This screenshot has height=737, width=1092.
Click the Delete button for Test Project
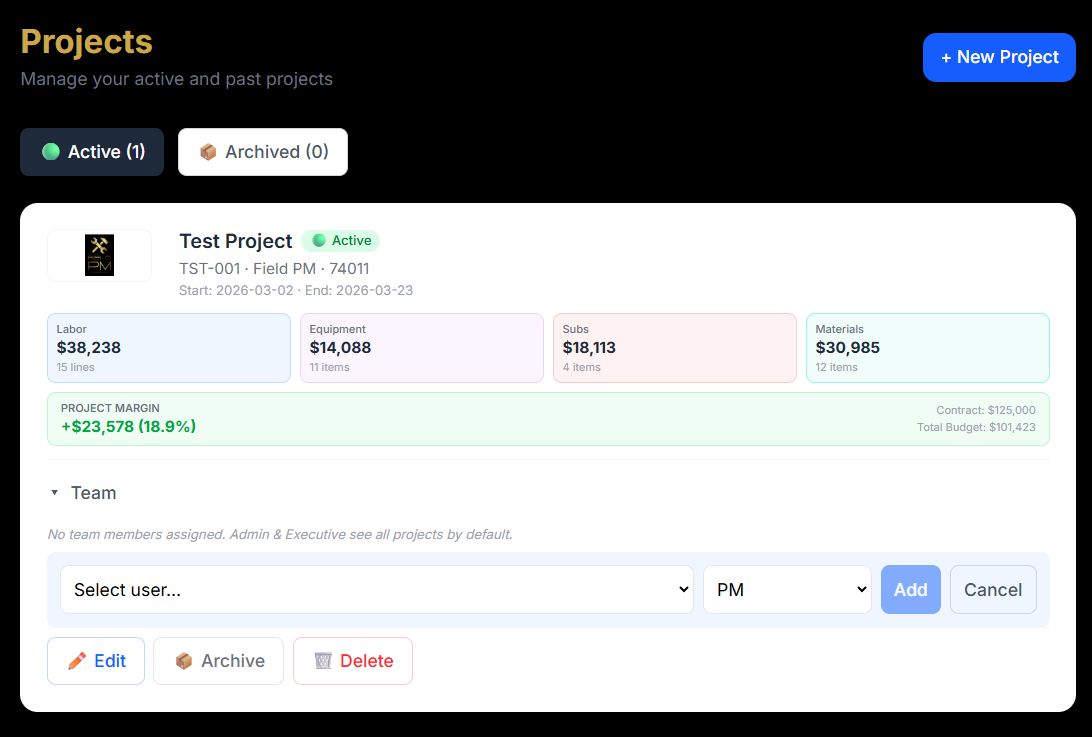(x=352, y=660)
